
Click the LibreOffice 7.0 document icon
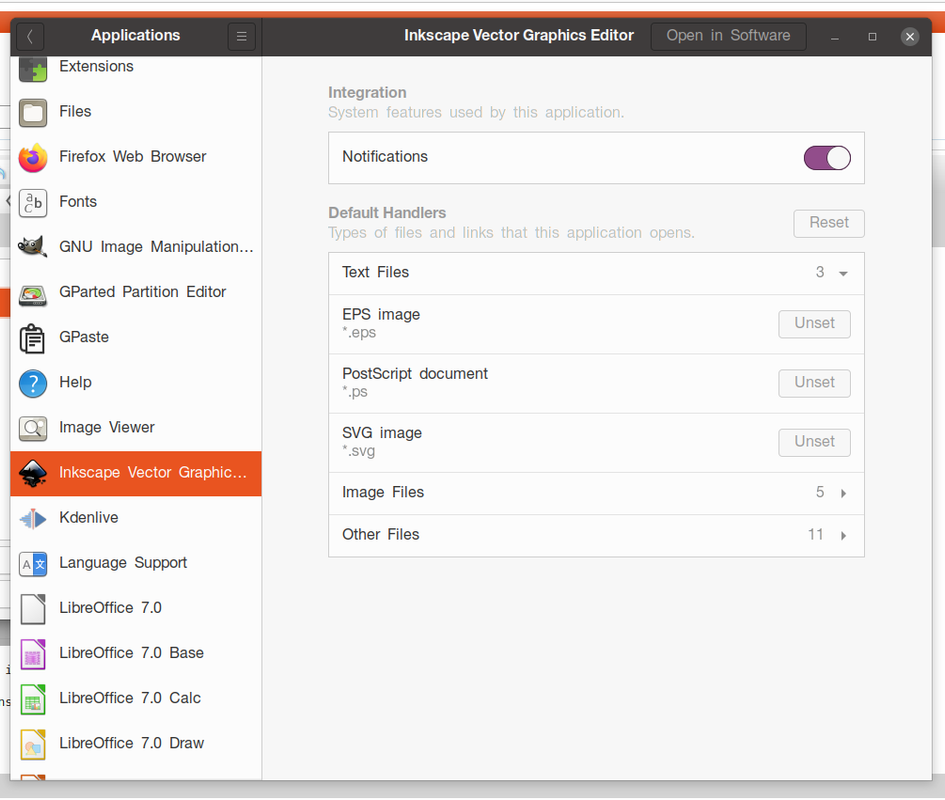point(33,609)
